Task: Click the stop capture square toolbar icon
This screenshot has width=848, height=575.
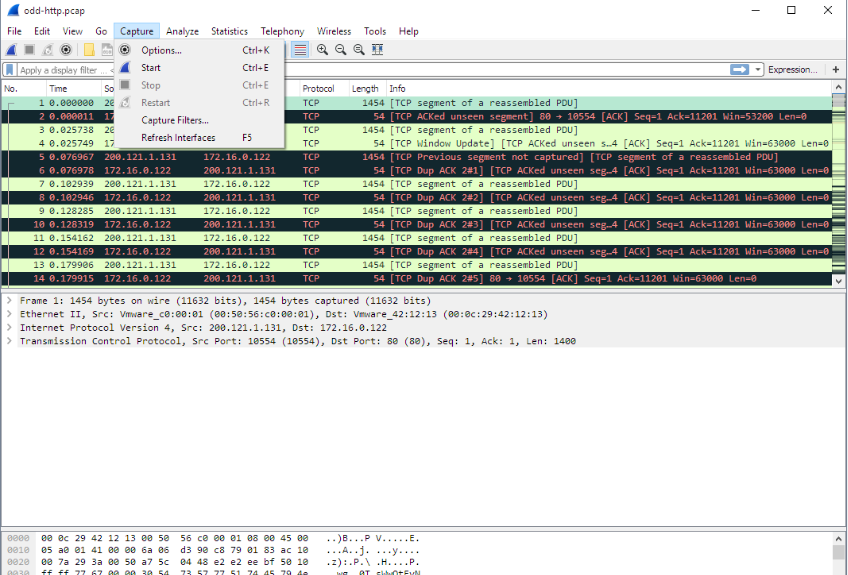Action: tap(30, 50)
